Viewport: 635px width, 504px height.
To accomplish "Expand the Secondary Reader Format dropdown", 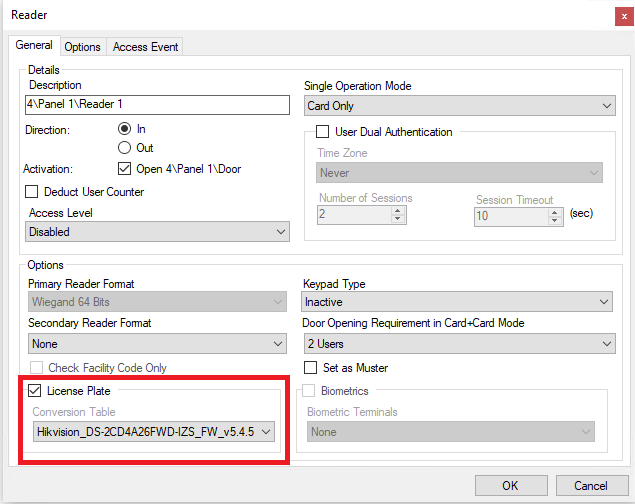I will coord(157,344).
